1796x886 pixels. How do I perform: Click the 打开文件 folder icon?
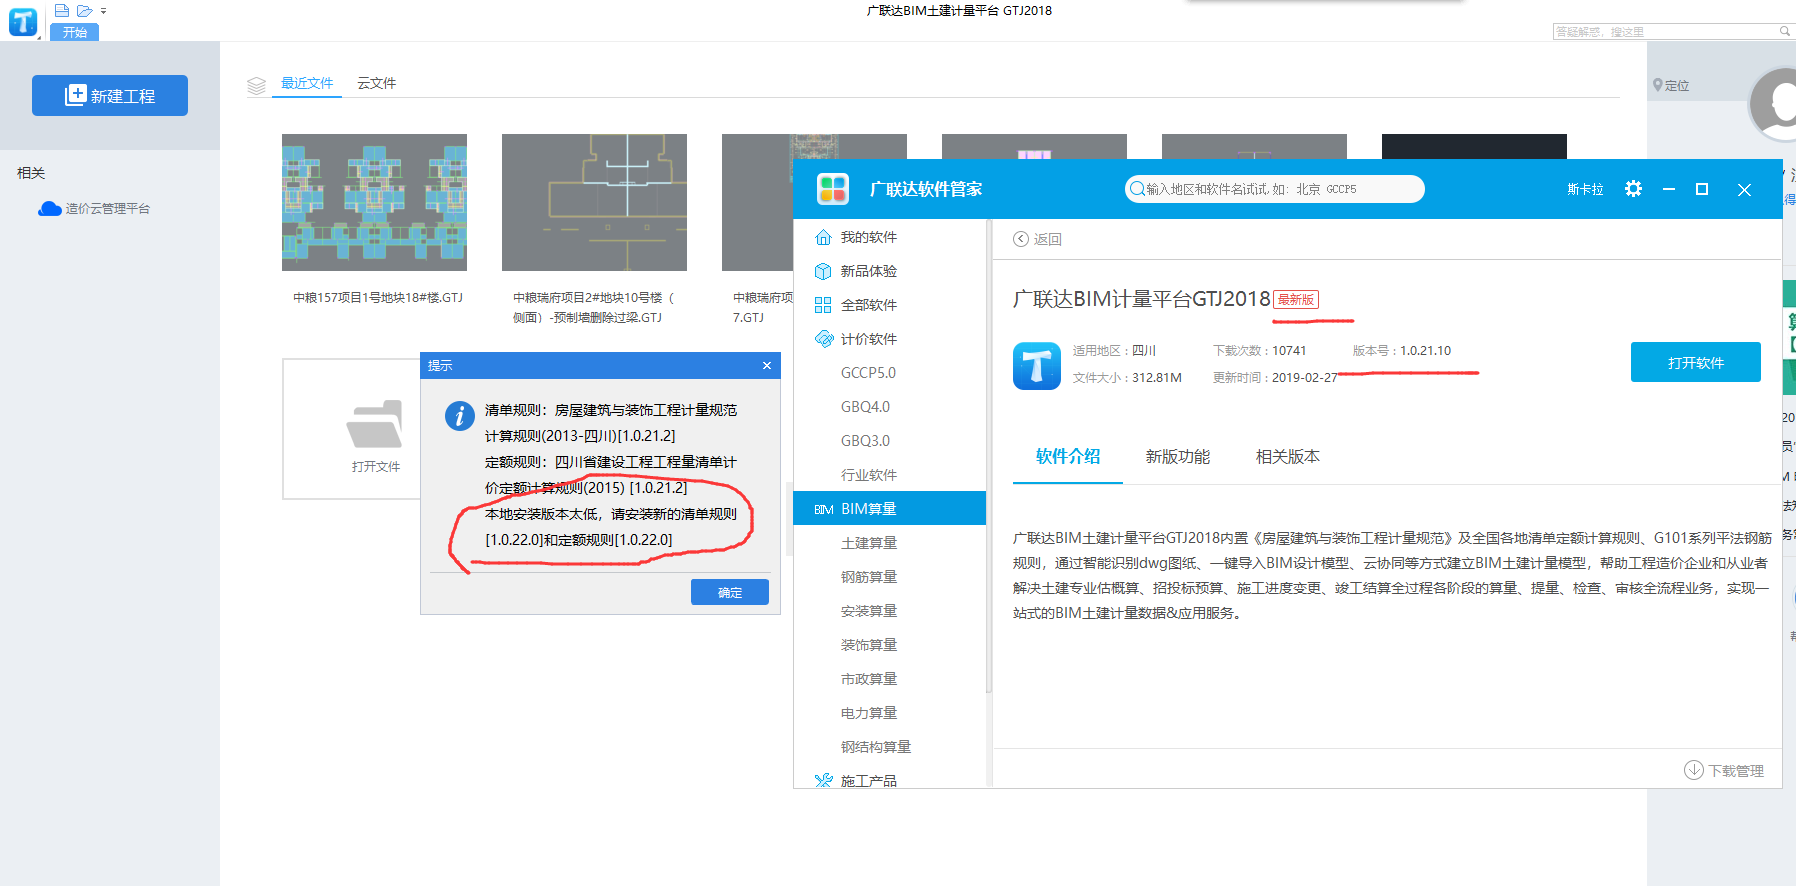coord(375,424)
